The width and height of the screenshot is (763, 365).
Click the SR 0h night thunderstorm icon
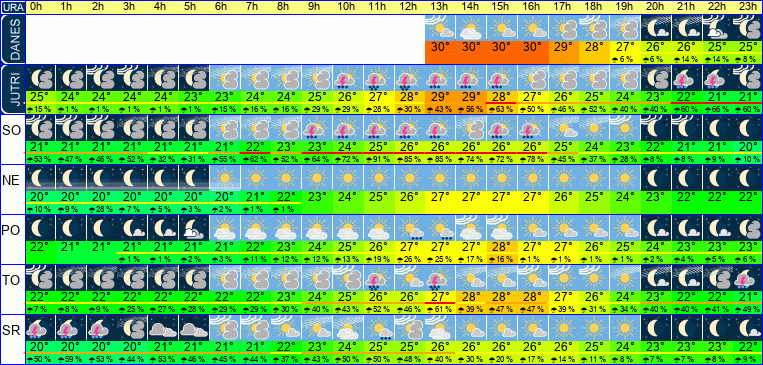40,327
